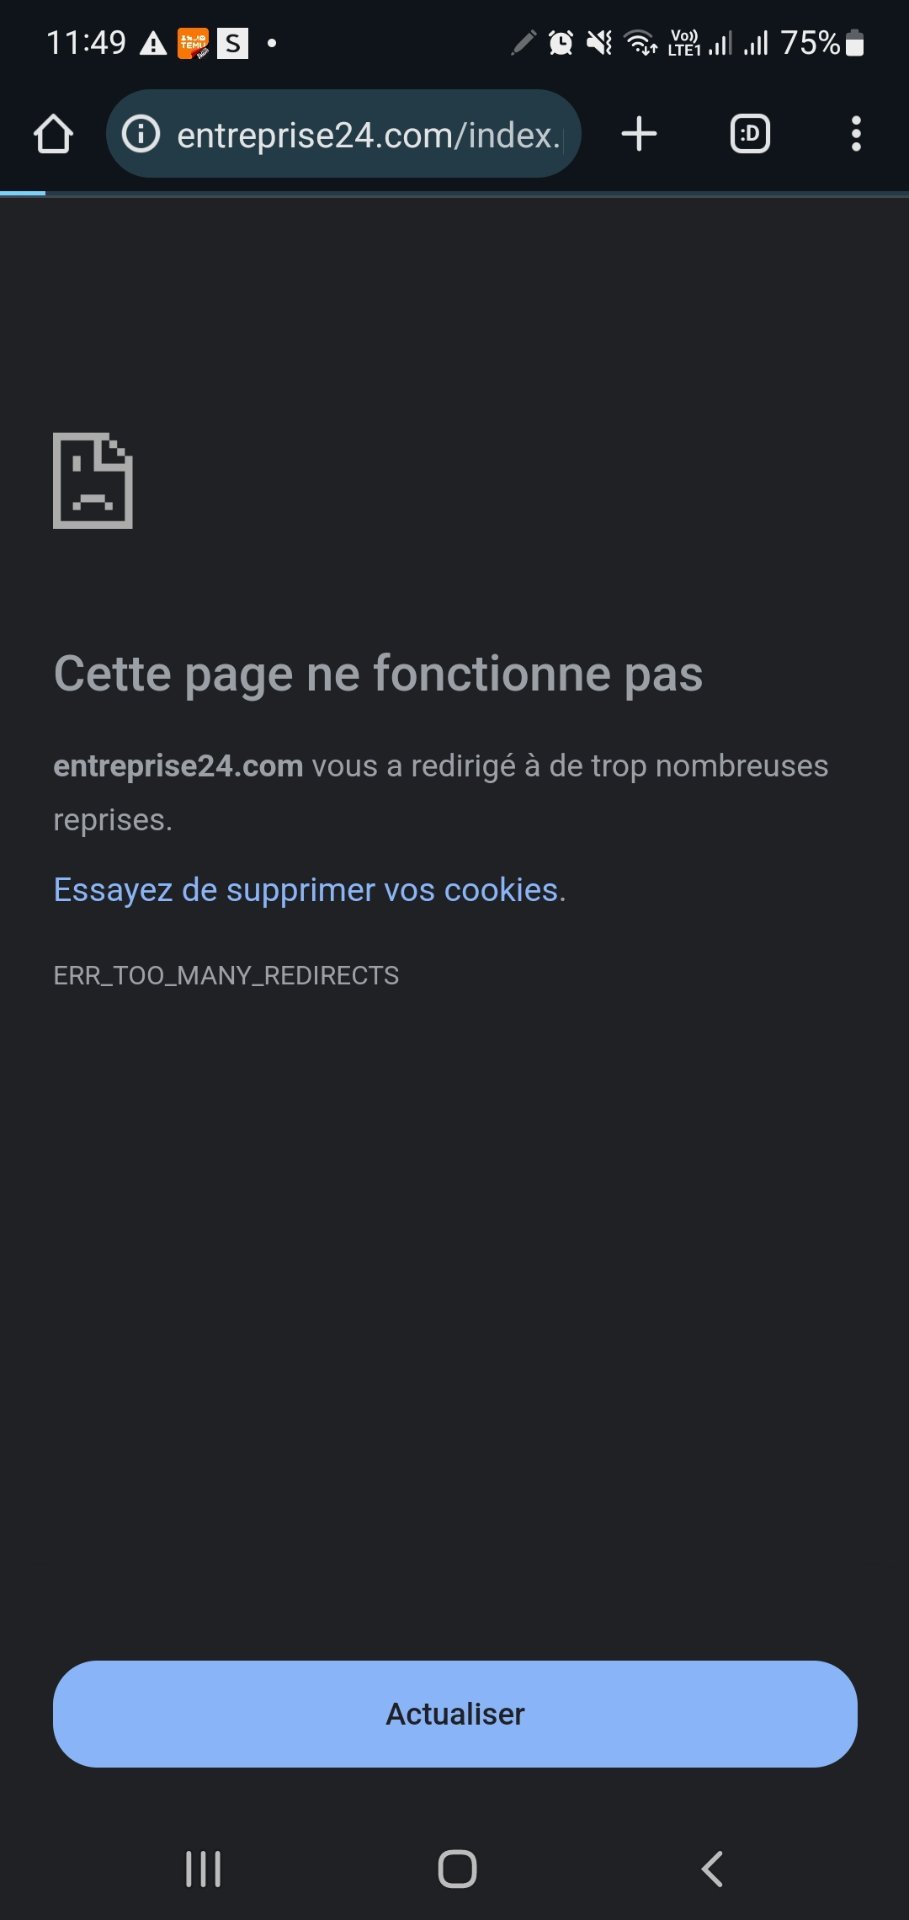Tap the Android home navigation button
909x1920 pixels.
457,1868
